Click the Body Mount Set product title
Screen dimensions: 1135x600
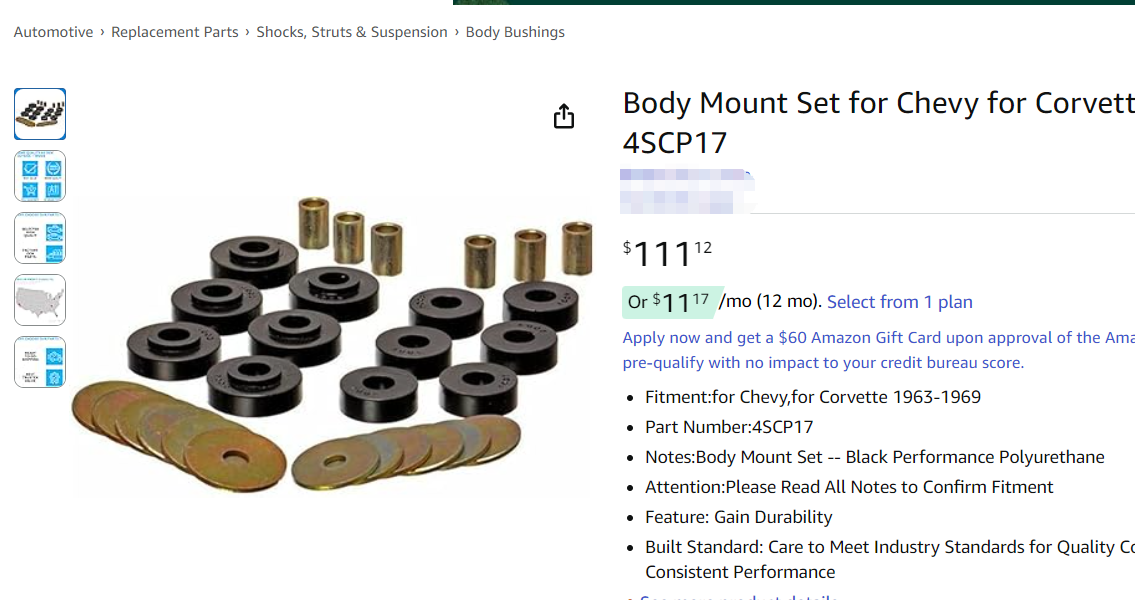pyautogui.click(x=879, y=122)
